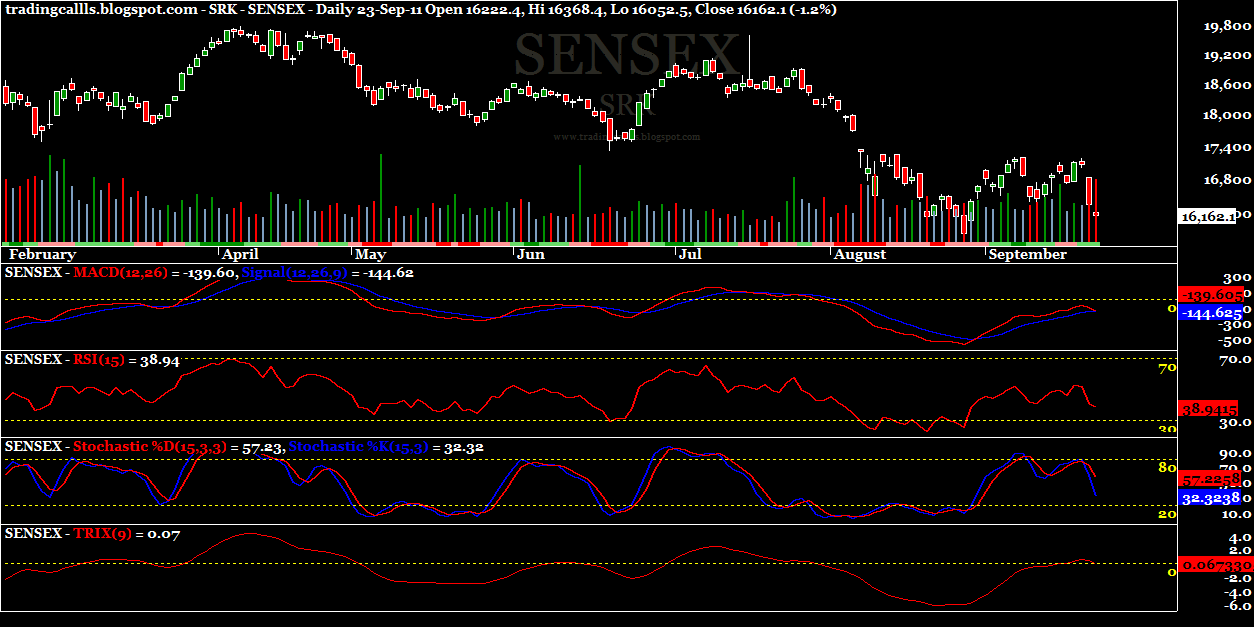Click the blue -144.625 signal value tag
The height and width of the screenshot is (627, 1254).
1210,313
